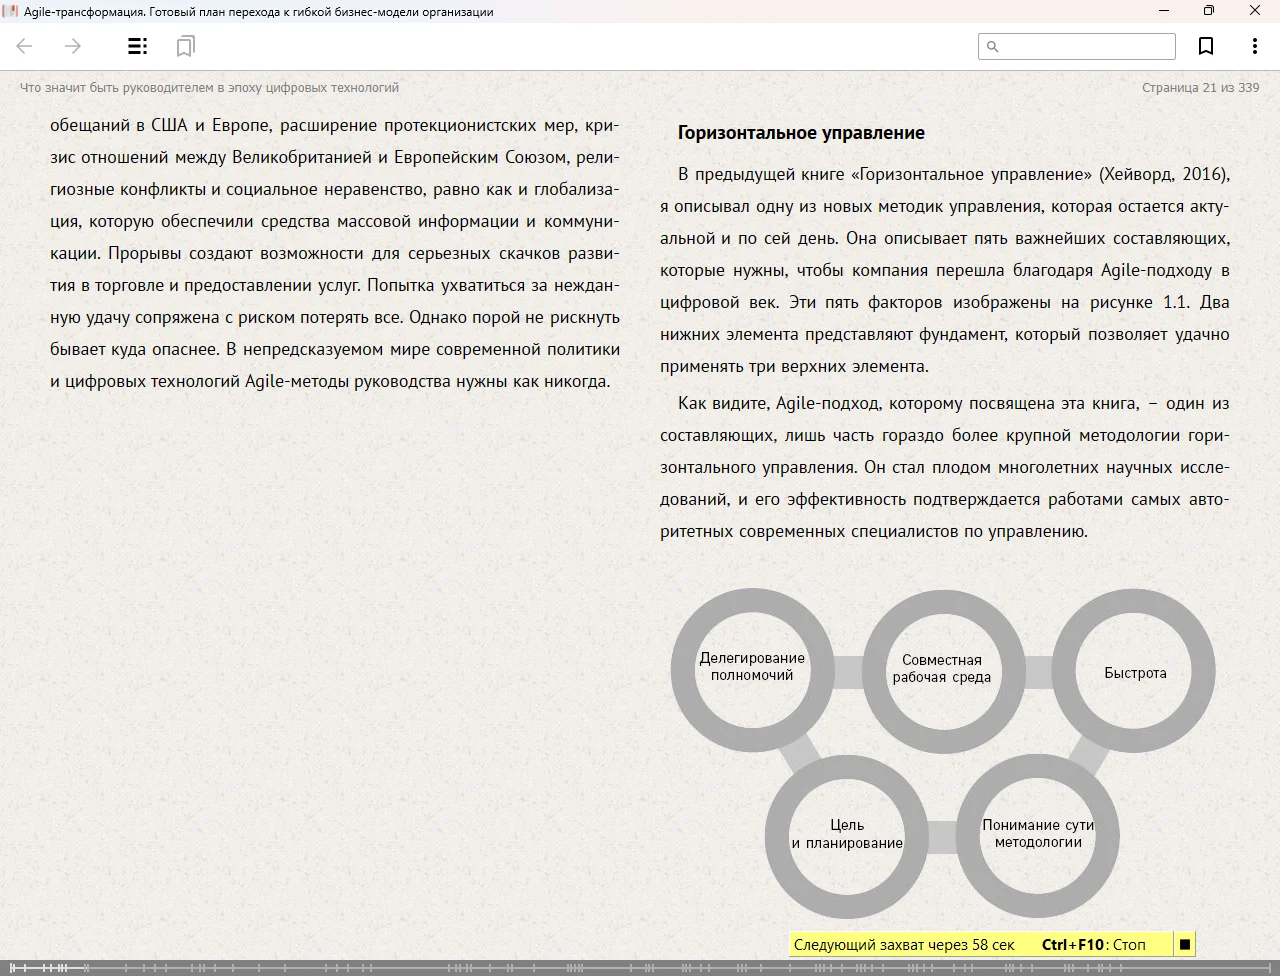Click the 'Делегирование полномочий' circle in diagram
This screenshot has width=1280, height=976.
[752, 667]
